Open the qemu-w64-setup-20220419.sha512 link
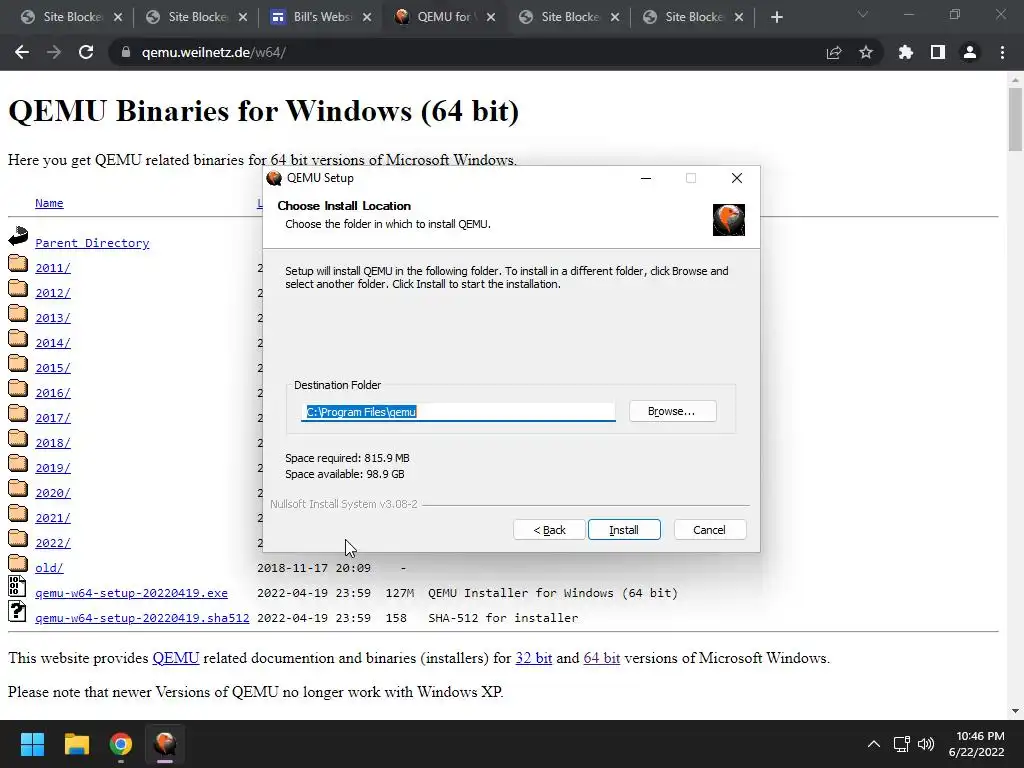Screen dimensions: 1024x768 click(142, 618)
